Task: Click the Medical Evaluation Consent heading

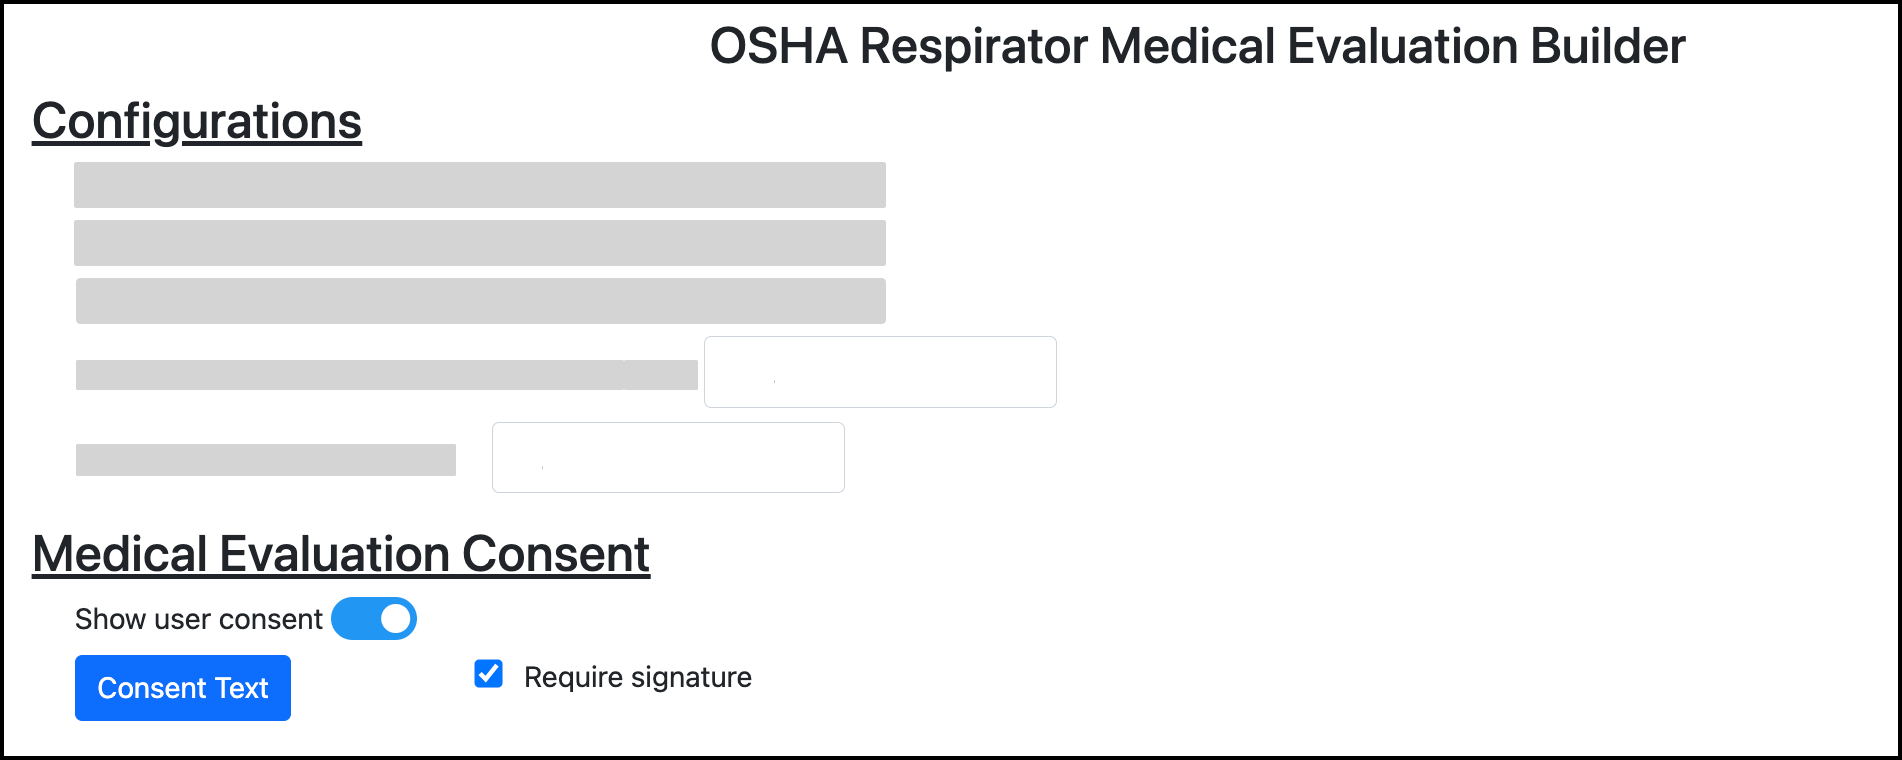Action: coord(341,554)
